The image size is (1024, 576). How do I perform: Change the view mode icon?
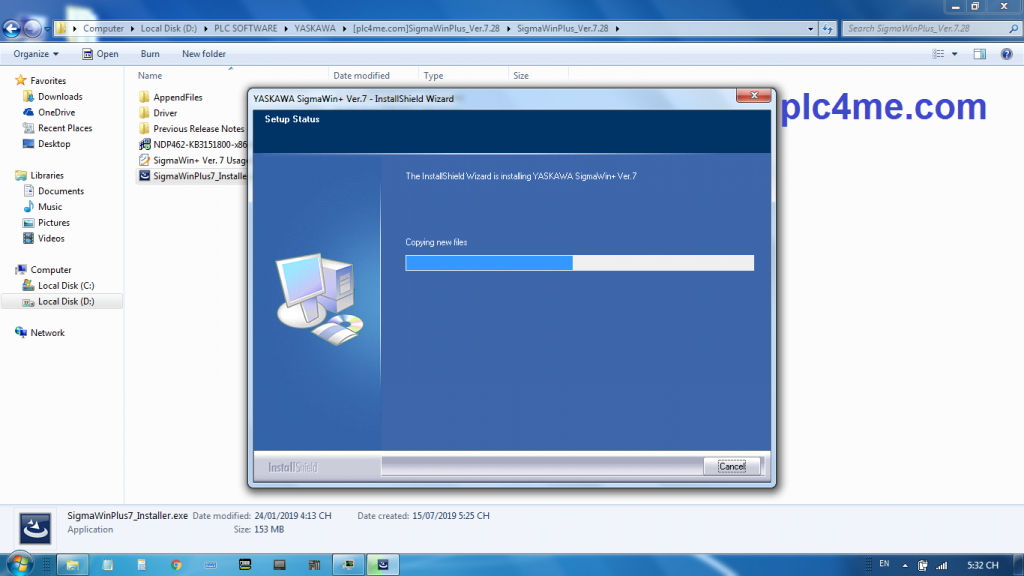[x=938, y=54]
